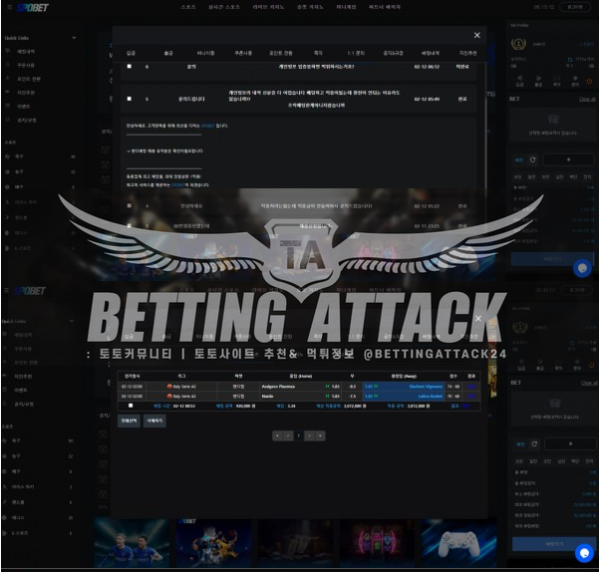
Task: Open 이벤트 quick link beside the inquiry modal
Action: tap(23, 106)
